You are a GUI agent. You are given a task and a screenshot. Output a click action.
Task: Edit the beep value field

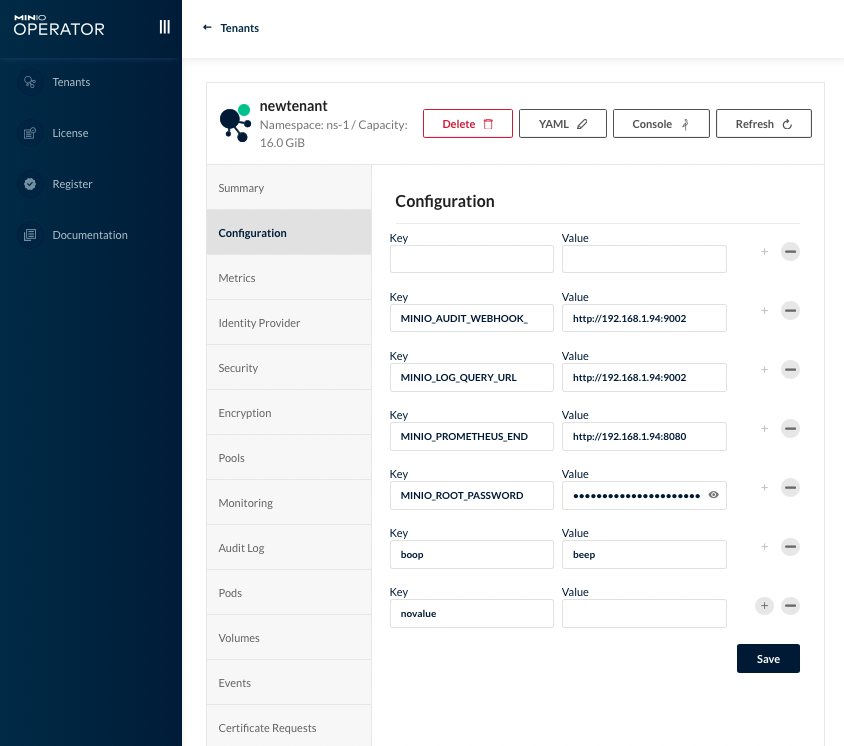(x=644, y=554)
